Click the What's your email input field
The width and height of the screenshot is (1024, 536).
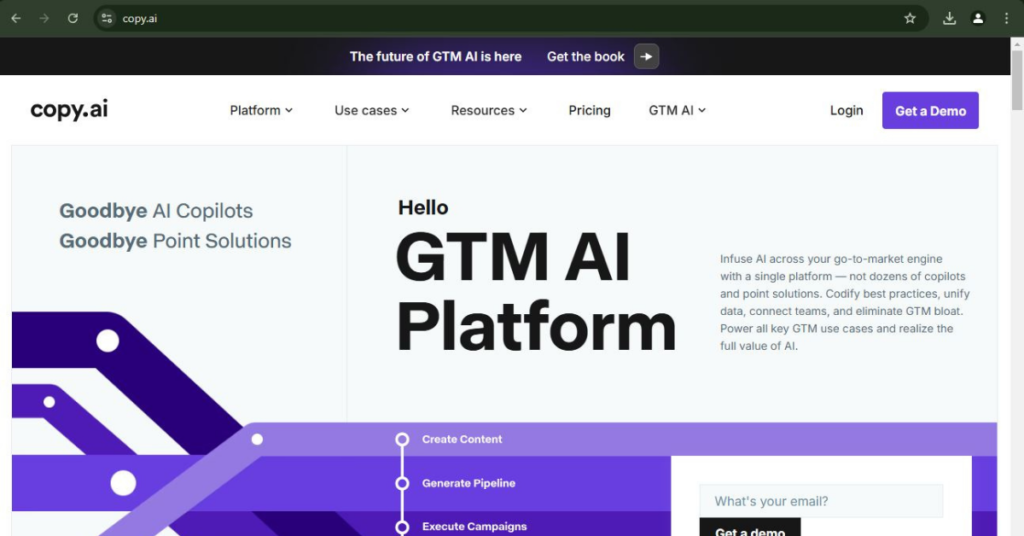click(821, 501)
